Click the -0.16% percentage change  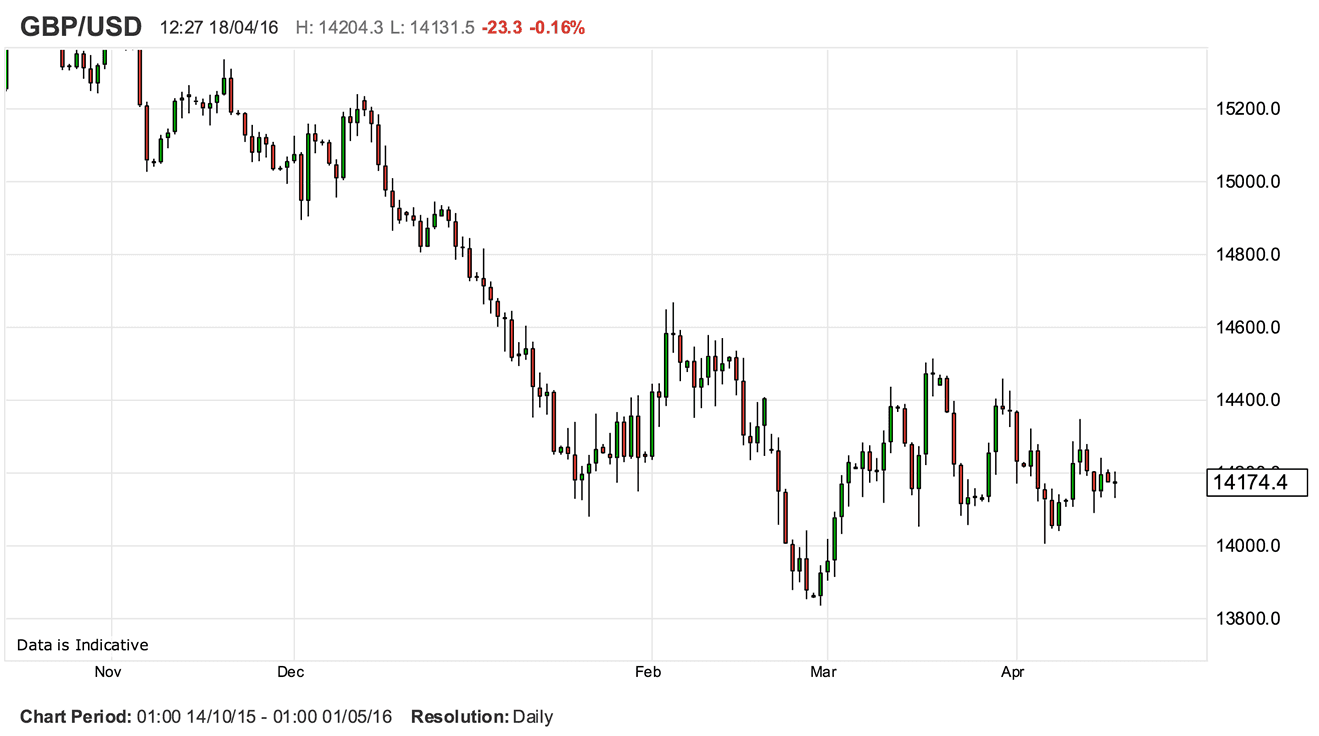coord(558,28)
